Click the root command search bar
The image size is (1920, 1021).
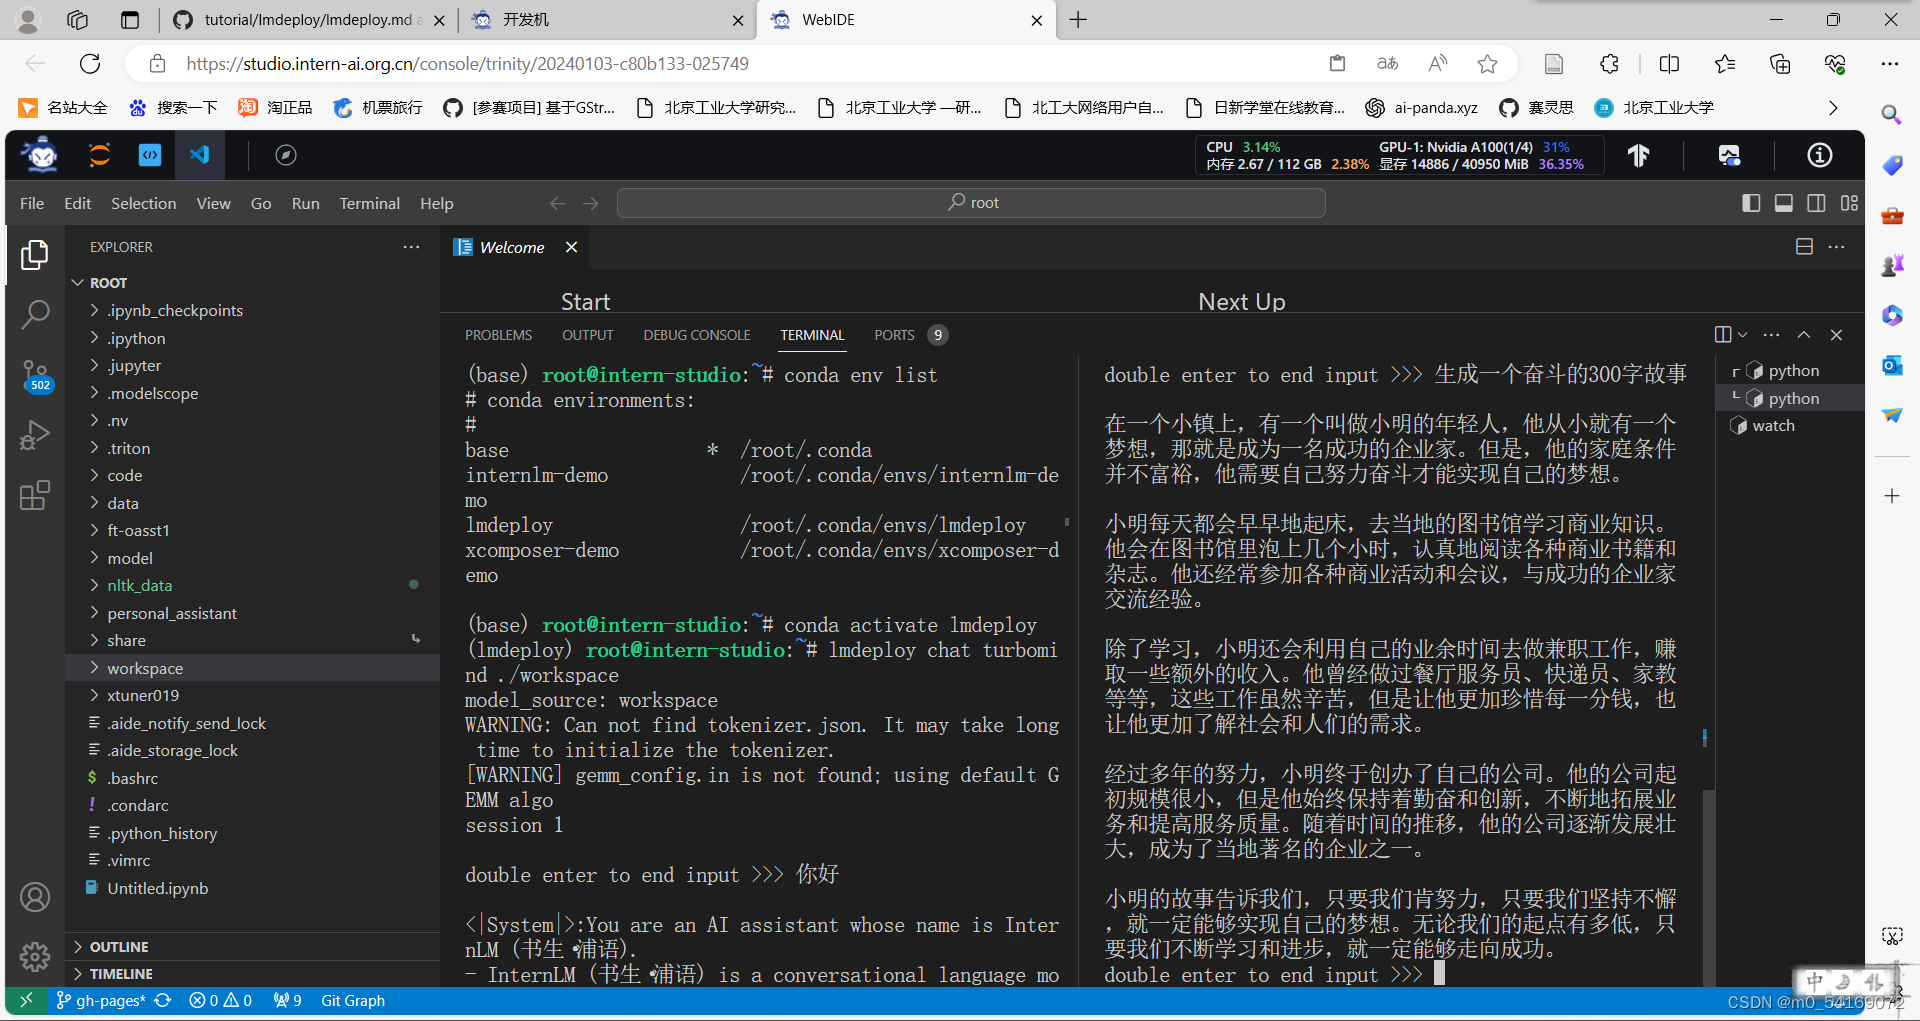971,202
